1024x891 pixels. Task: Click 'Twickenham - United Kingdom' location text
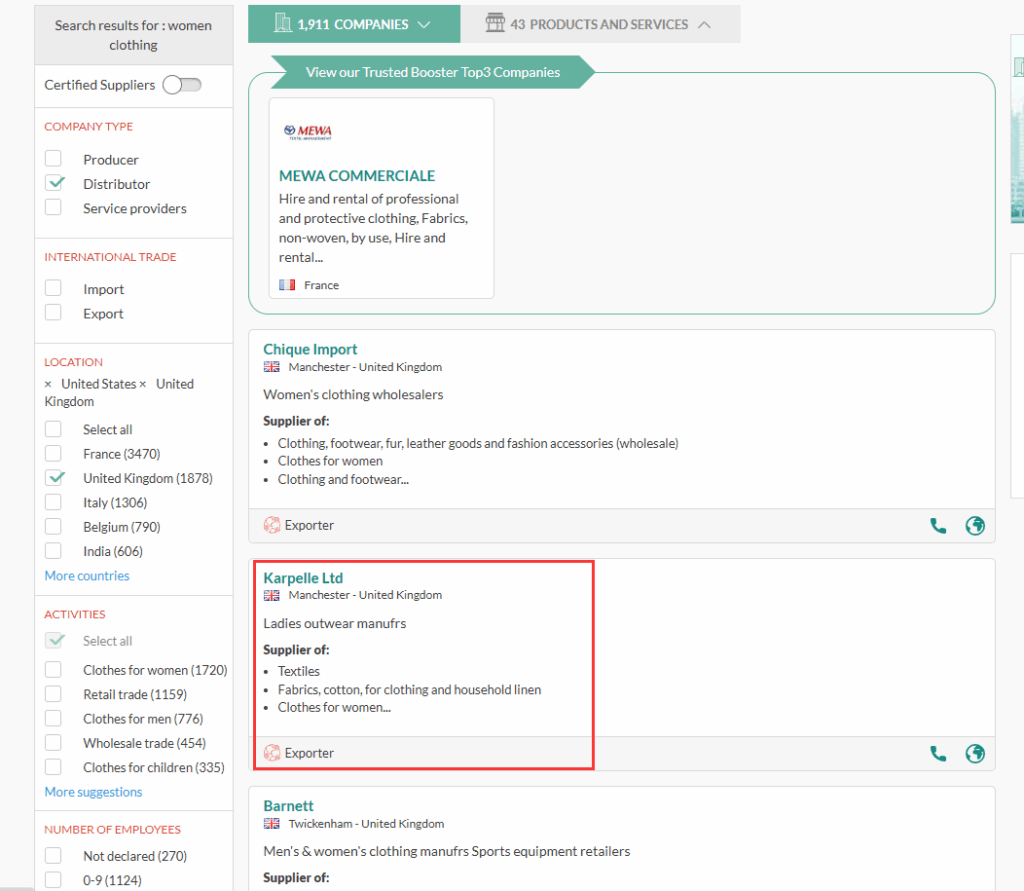tap(366, 824)
